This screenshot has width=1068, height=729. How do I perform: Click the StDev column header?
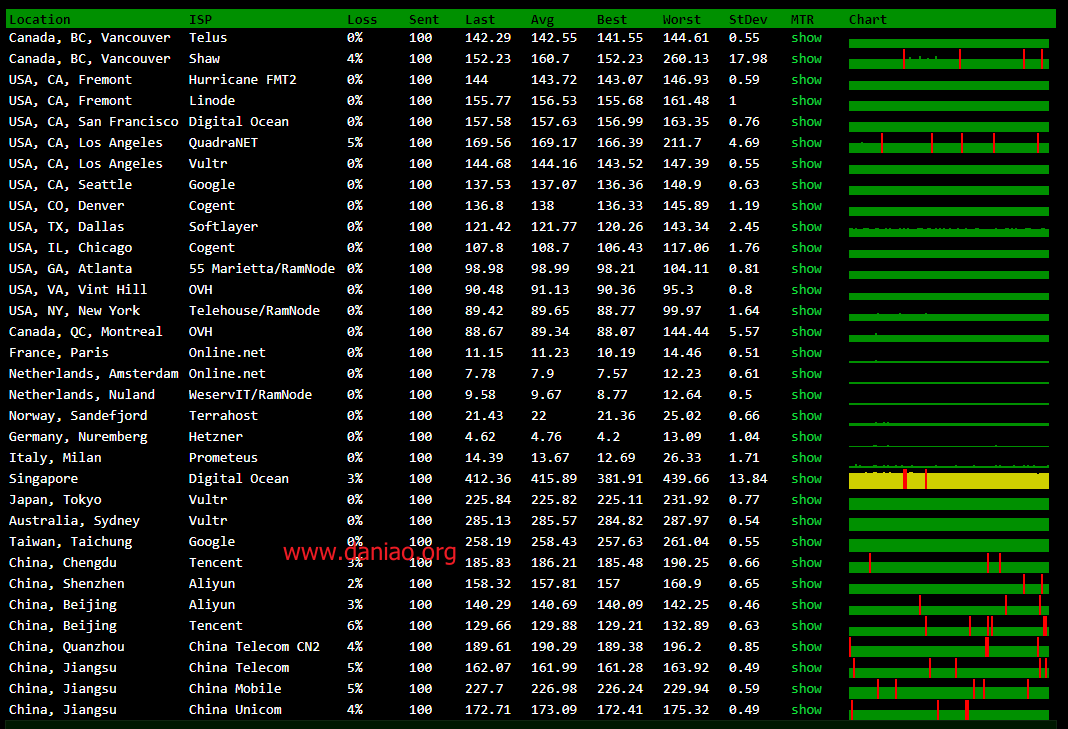pos(748,20)
